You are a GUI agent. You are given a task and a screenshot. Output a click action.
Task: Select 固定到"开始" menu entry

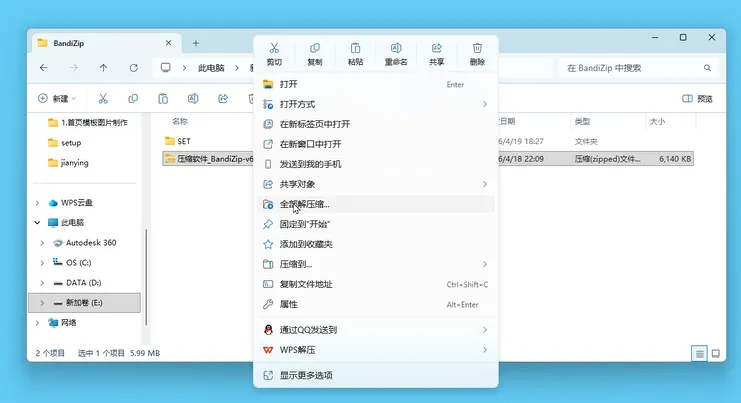376,224
